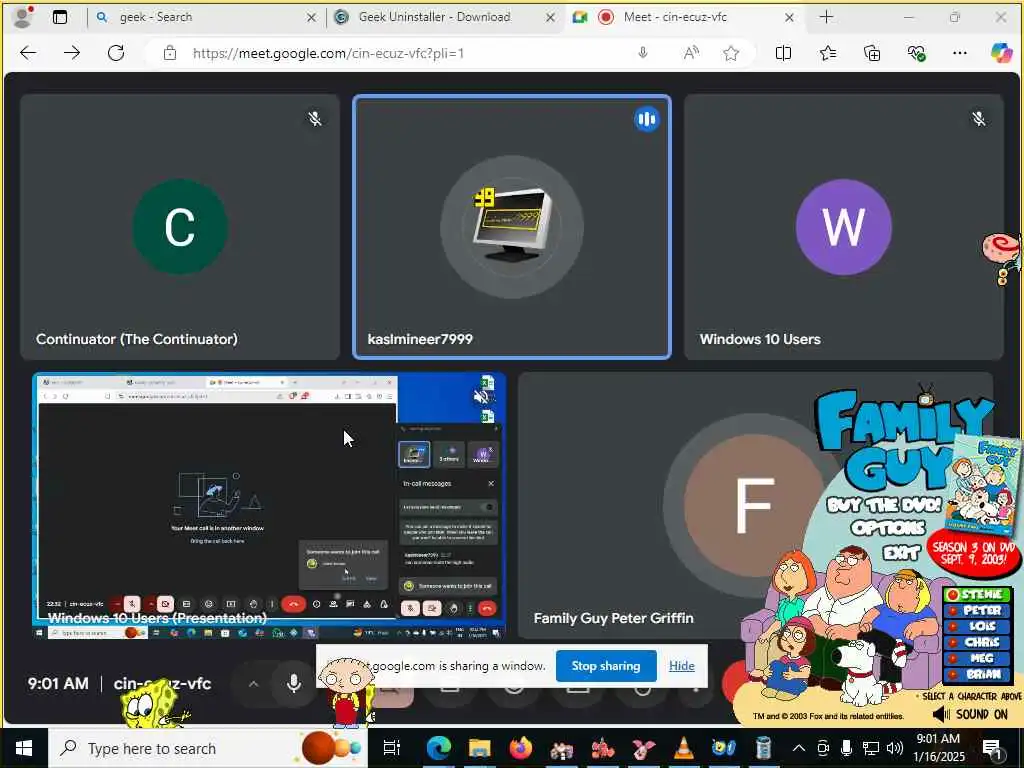Refresh the Meet page
This screenshot has height=768, width=1024.
coord(116,53)
